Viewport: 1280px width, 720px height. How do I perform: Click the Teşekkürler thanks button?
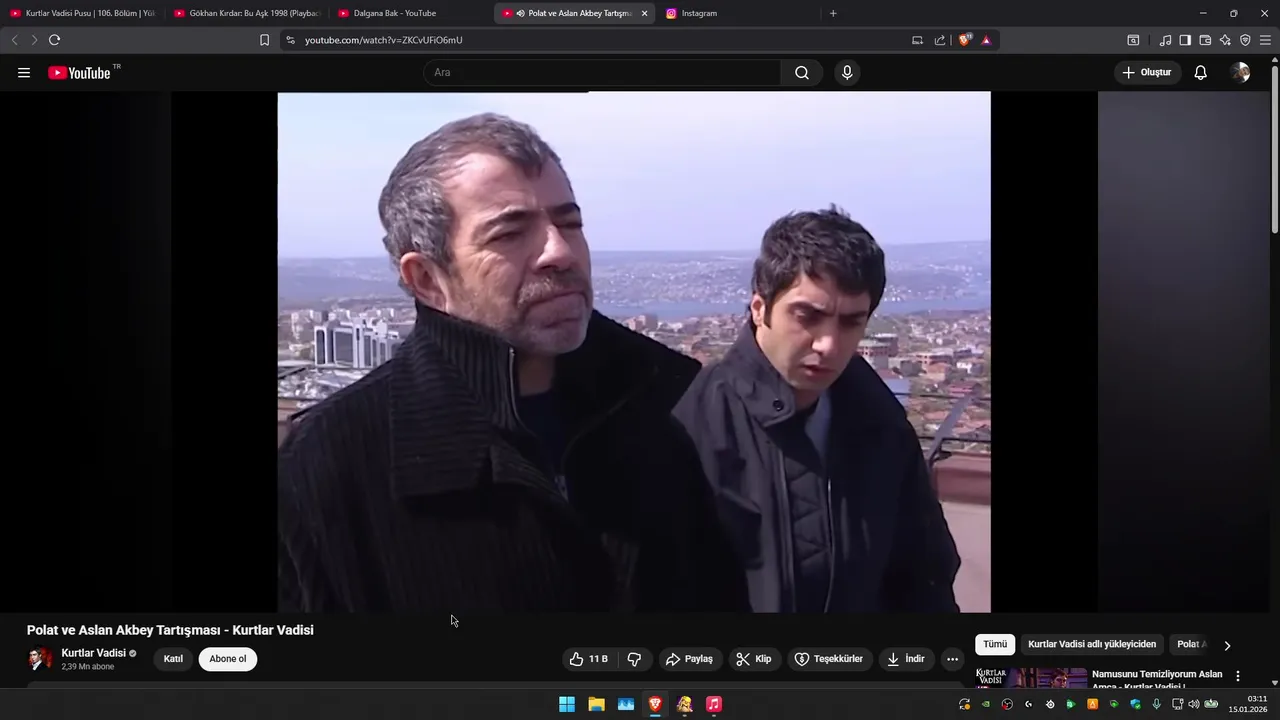[829, 659]
